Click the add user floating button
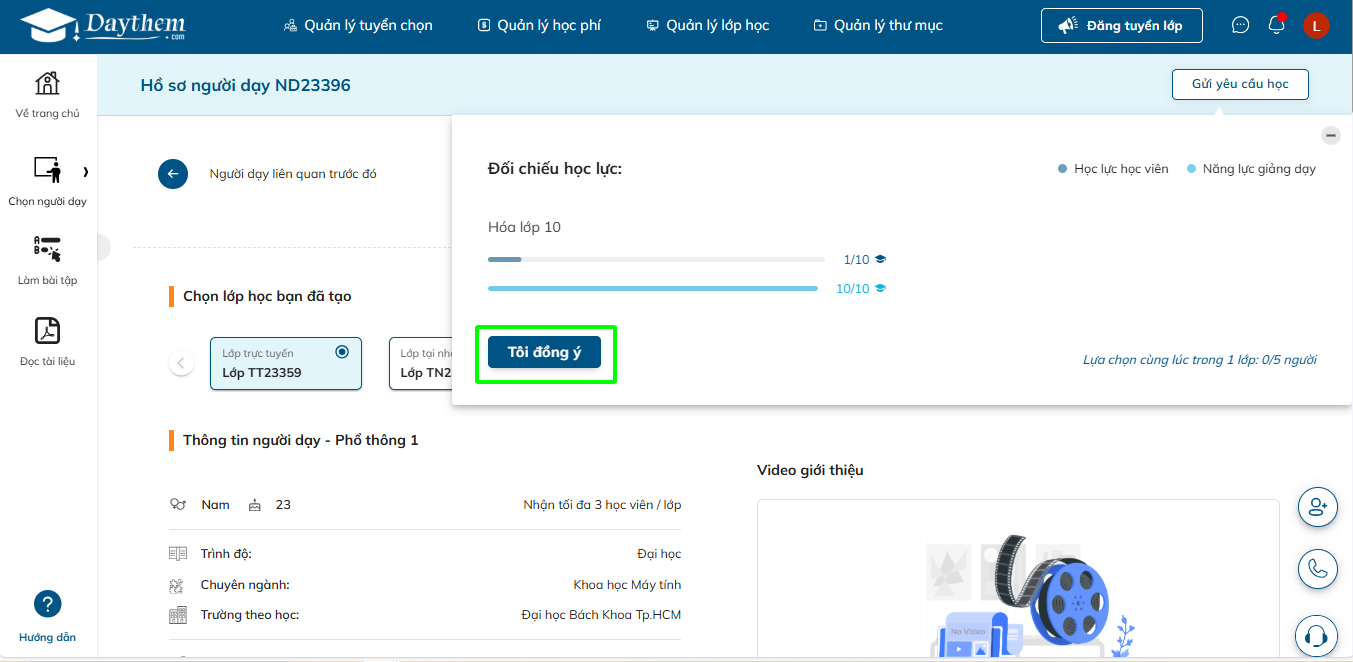This screenshot has height=662, width=1353. 1317,507
